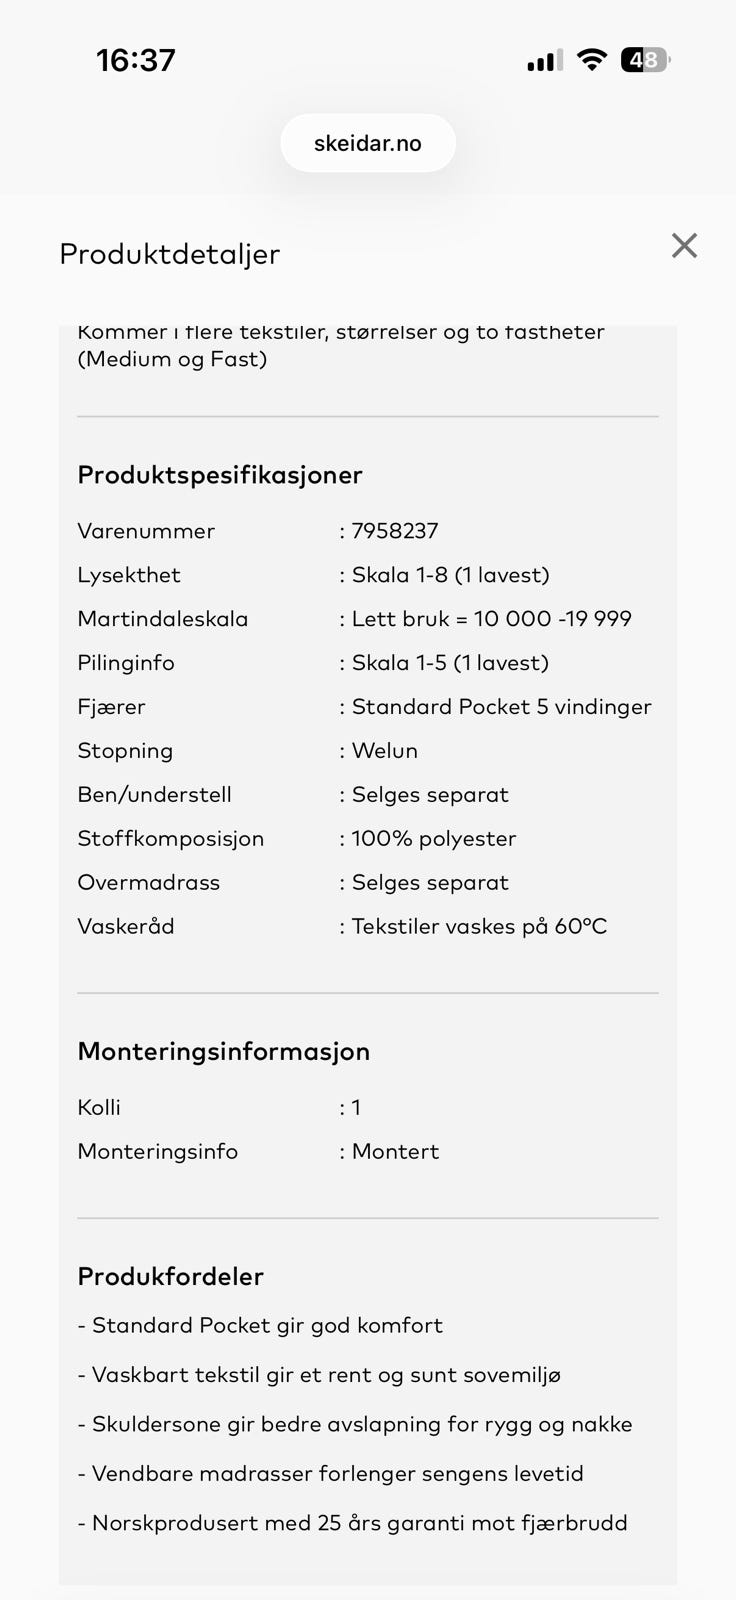The width and height of the screenshot is (736, 1600).
Task: Tap the Produktspesifikasjoner section heading
Action: (220, 475)
